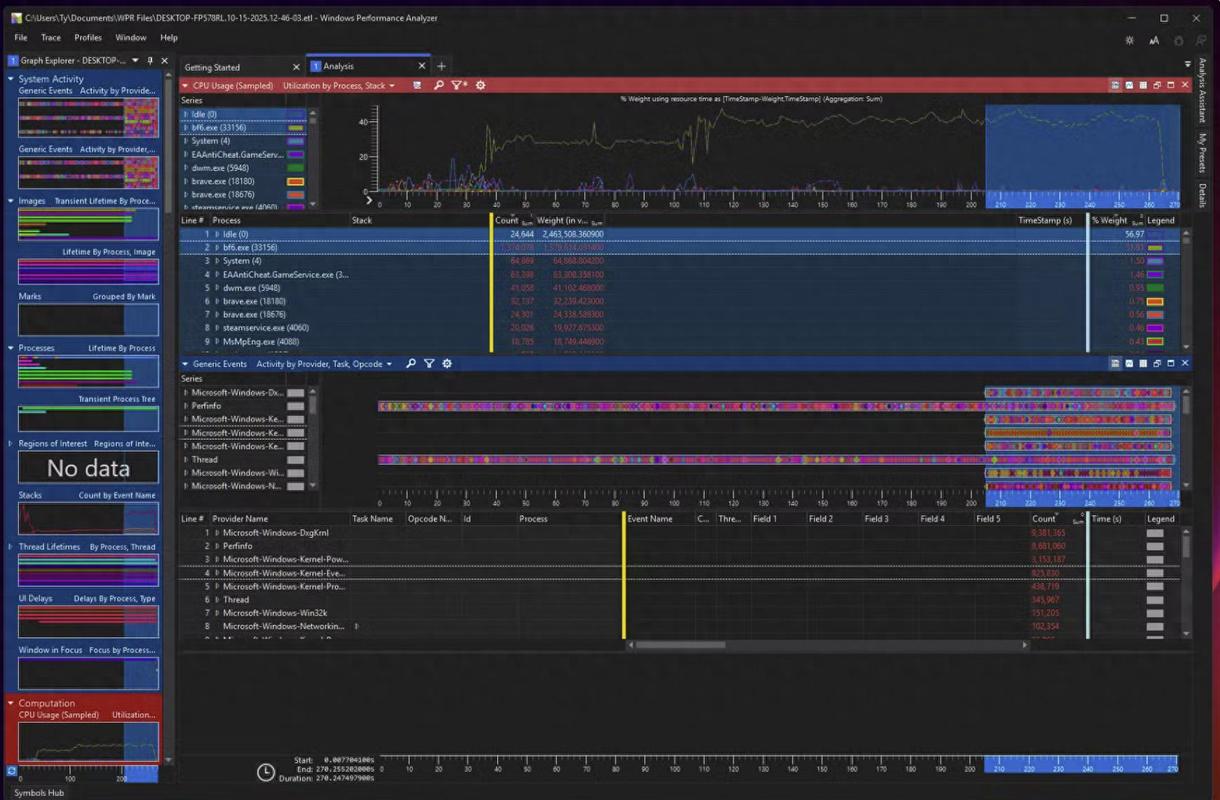1220x800 pixels.
Task: Open the Analysis Assistant side panel
Action: point(1202,91)
